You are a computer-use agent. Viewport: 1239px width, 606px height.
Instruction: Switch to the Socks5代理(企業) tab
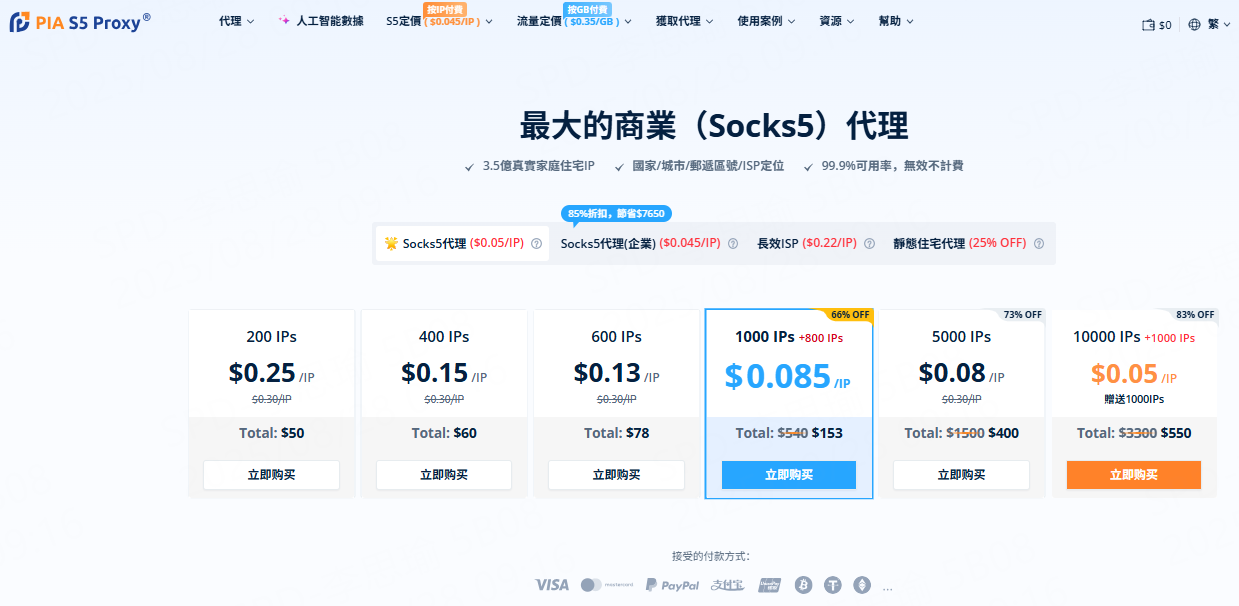tap(639, 243)
